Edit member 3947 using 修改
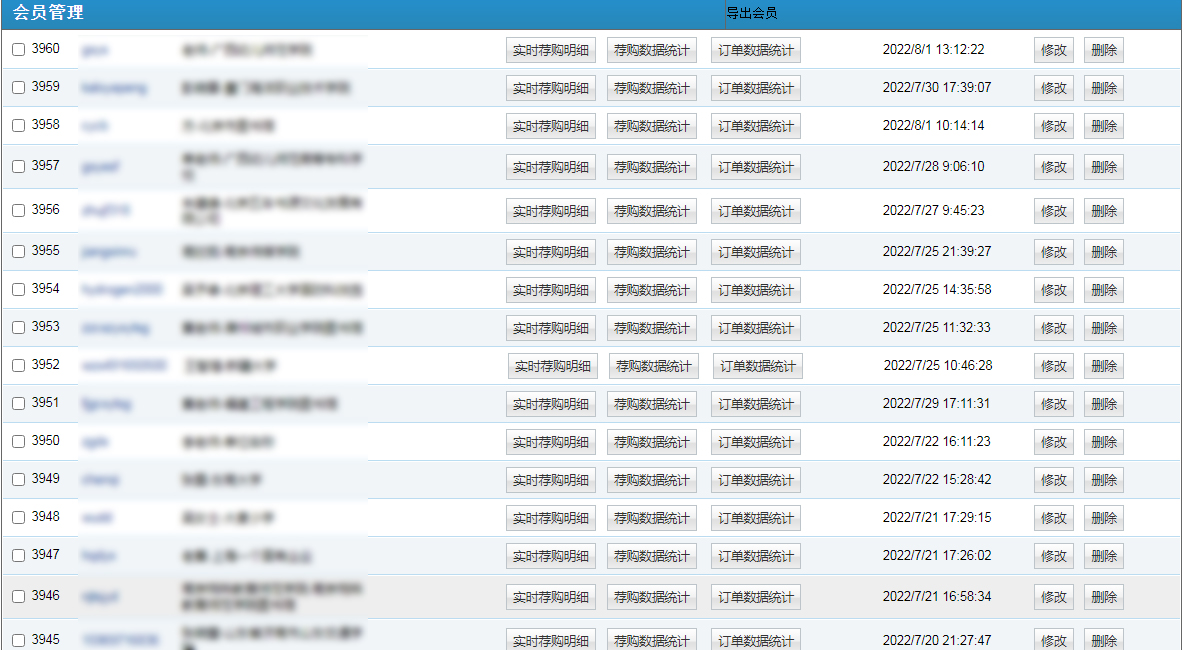This screenshot has height=650, width=1185. (x=1053, y=556)
